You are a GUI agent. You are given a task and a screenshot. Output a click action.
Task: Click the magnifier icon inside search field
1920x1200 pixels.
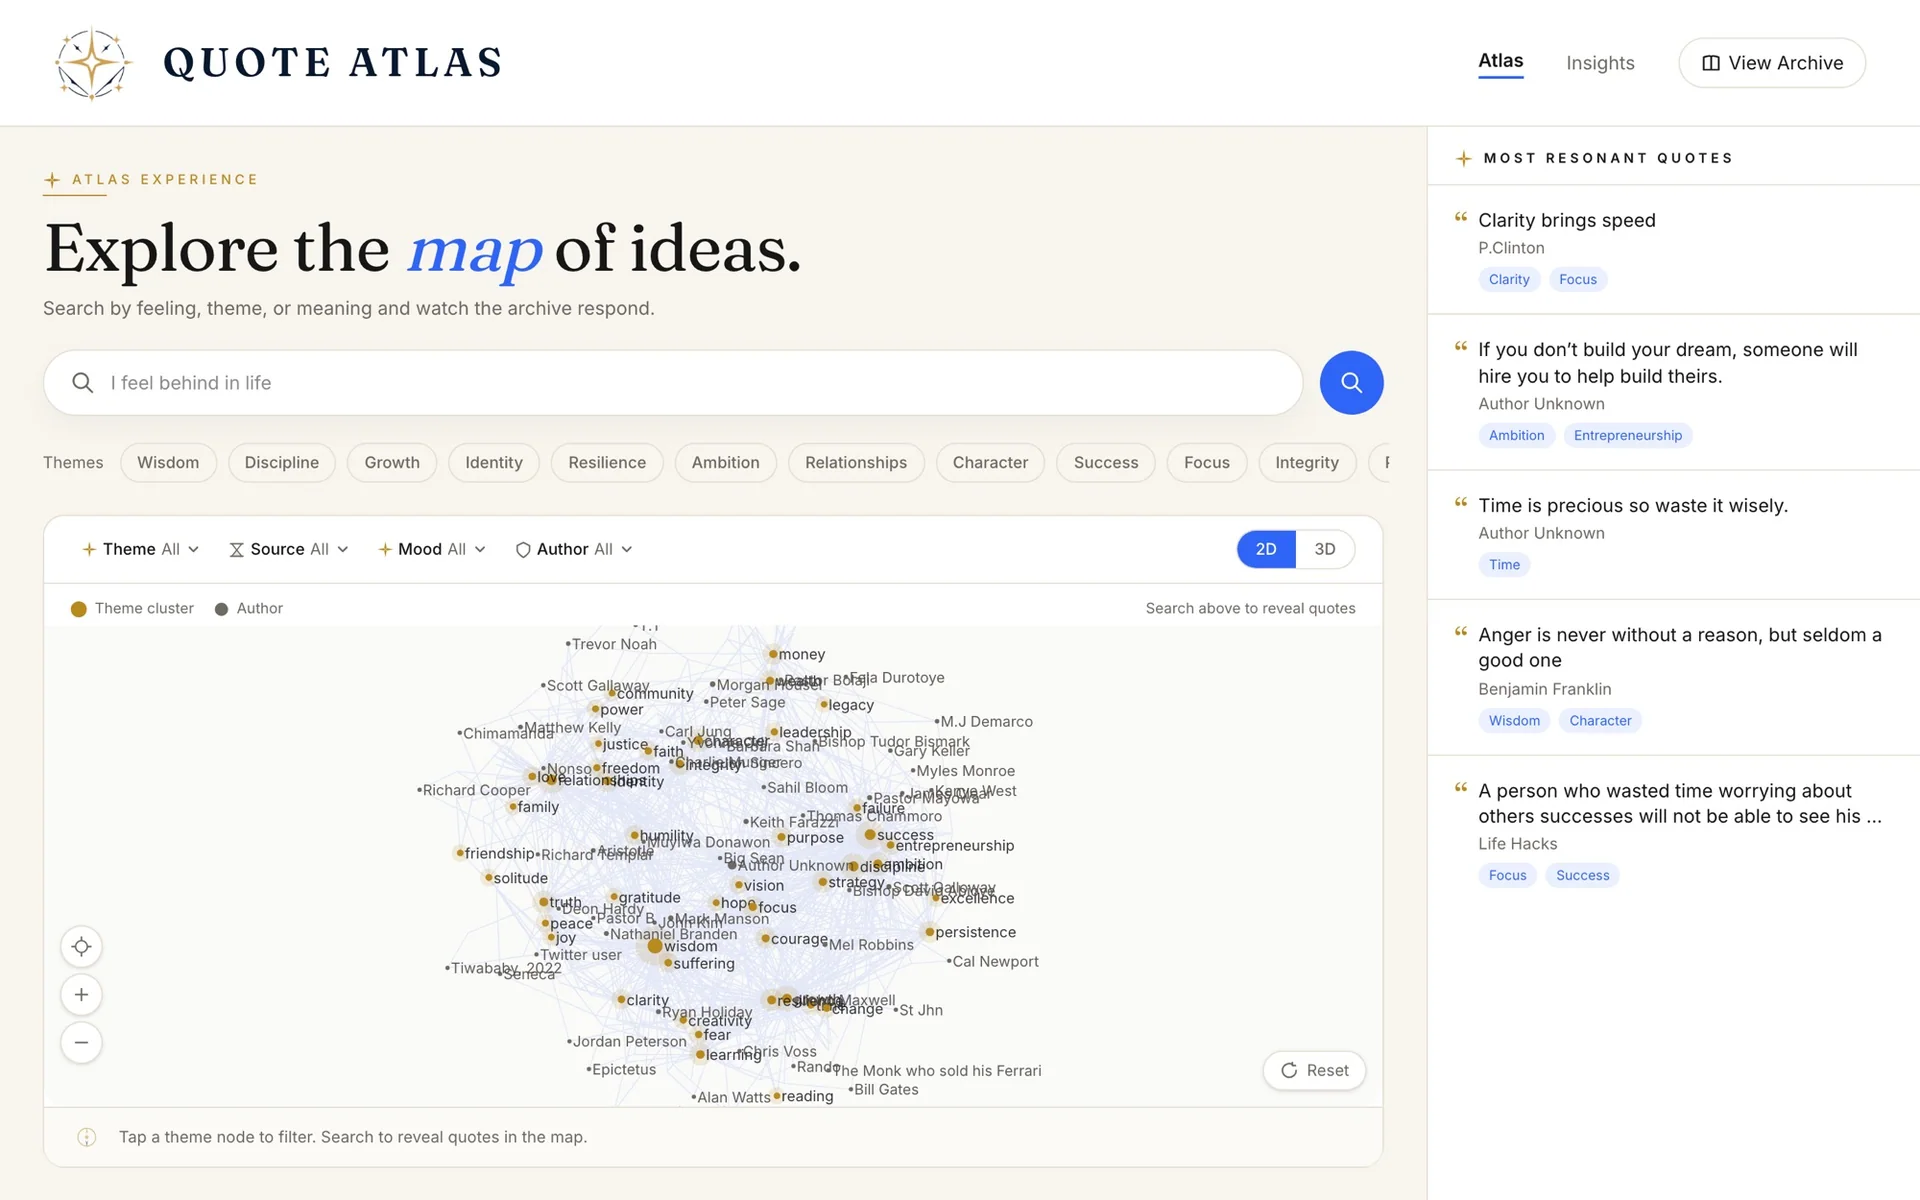[x=83, y=382]
